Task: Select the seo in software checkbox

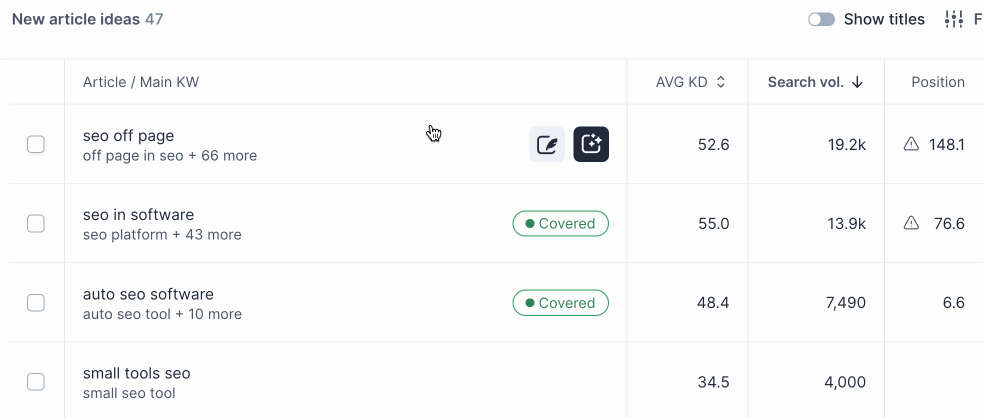Action: click(x=36, y=223)
